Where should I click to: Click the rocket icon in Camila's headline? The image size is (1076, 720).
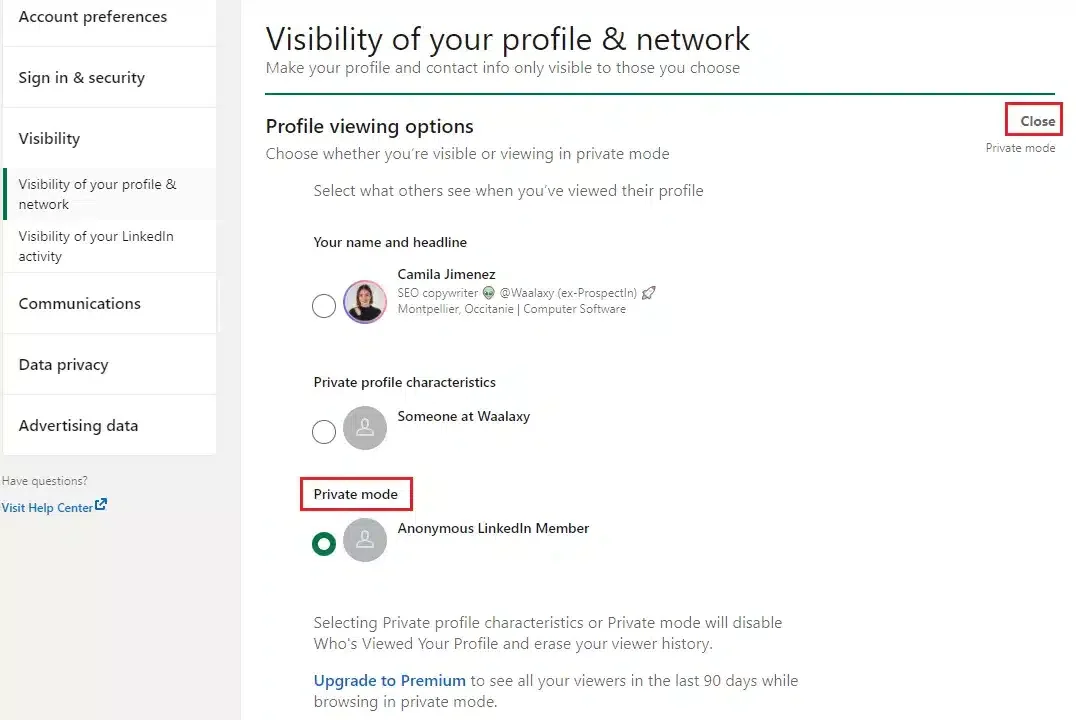click(x=648, y=293)
